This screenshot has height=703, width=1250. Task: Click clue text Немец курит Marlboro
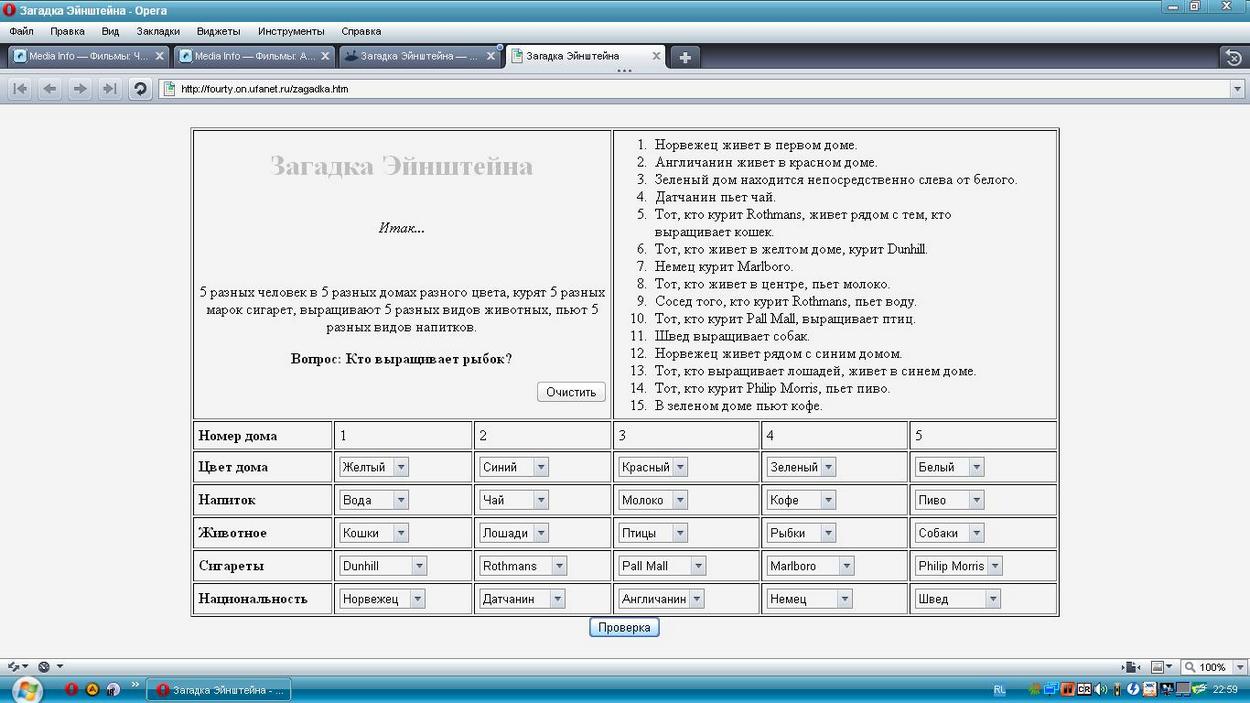click(x=724, y=267)
